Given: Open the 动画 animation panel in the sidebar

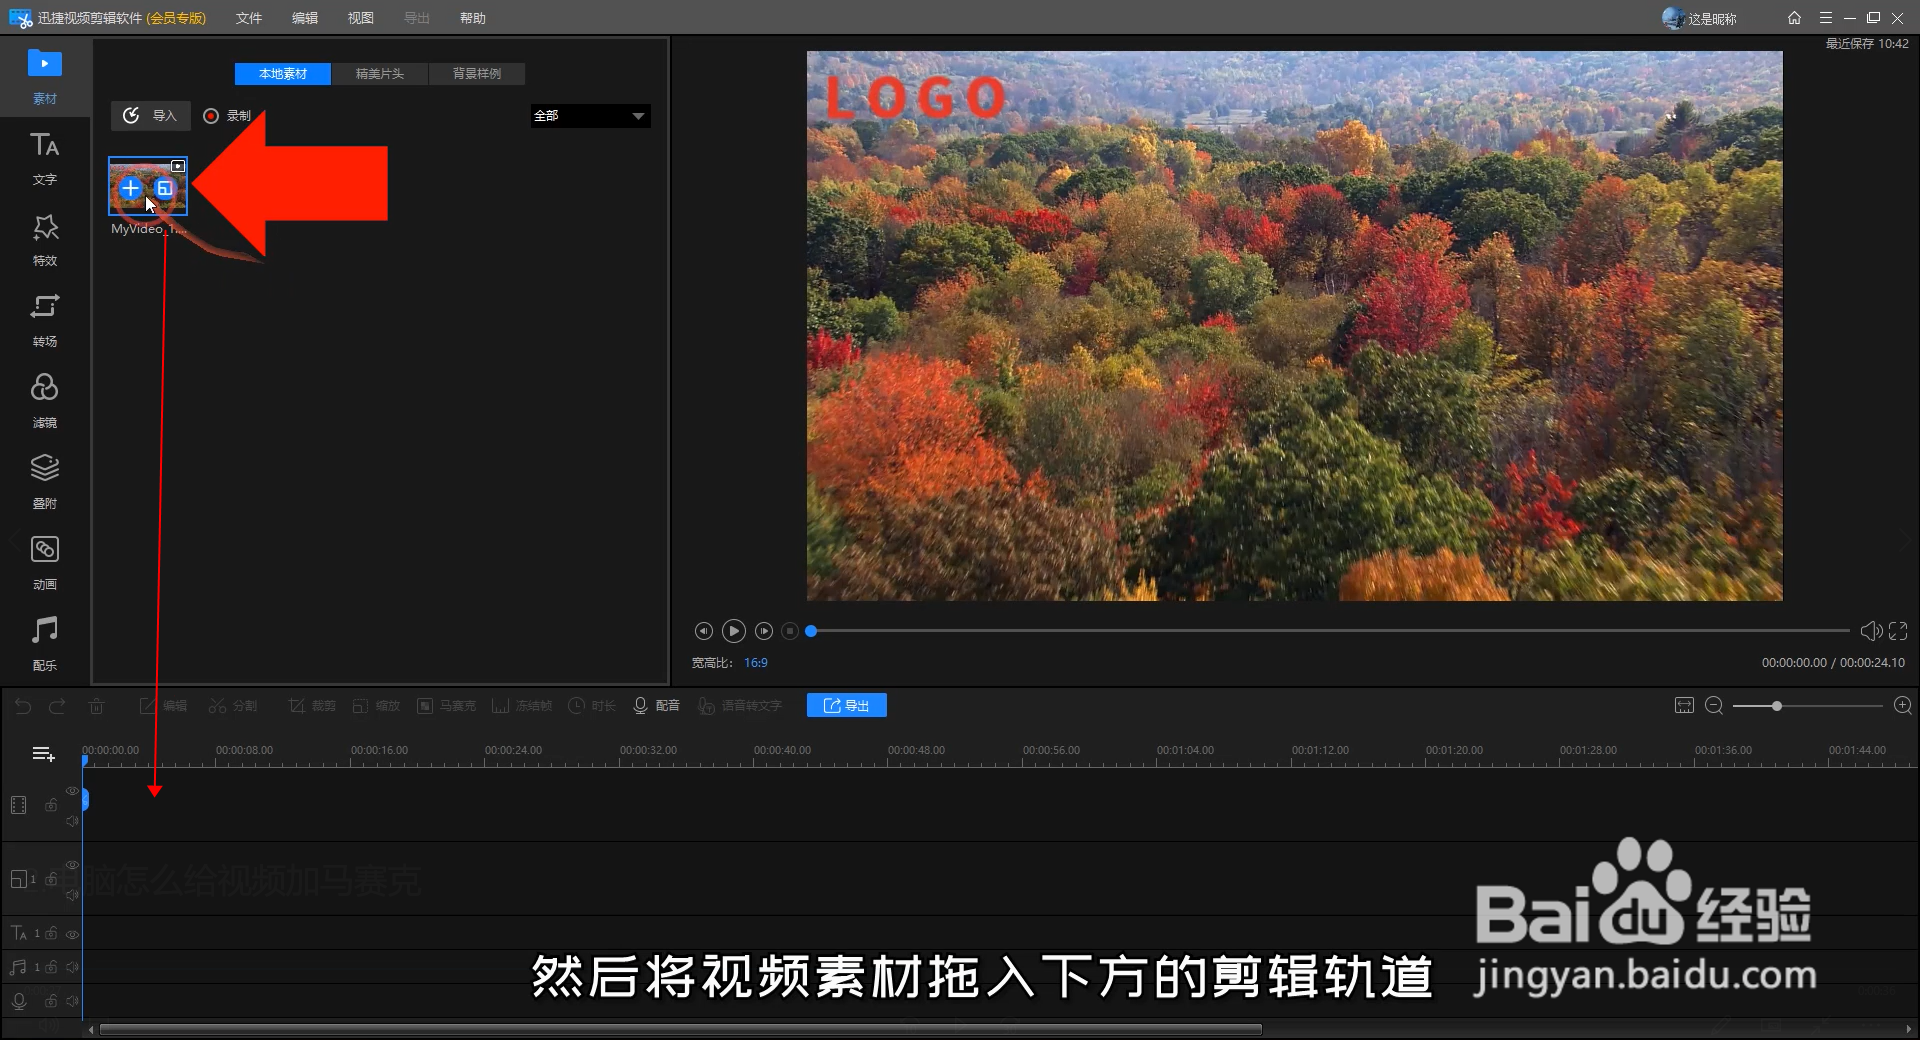Looking at the screenshot, I should point(44,563).
